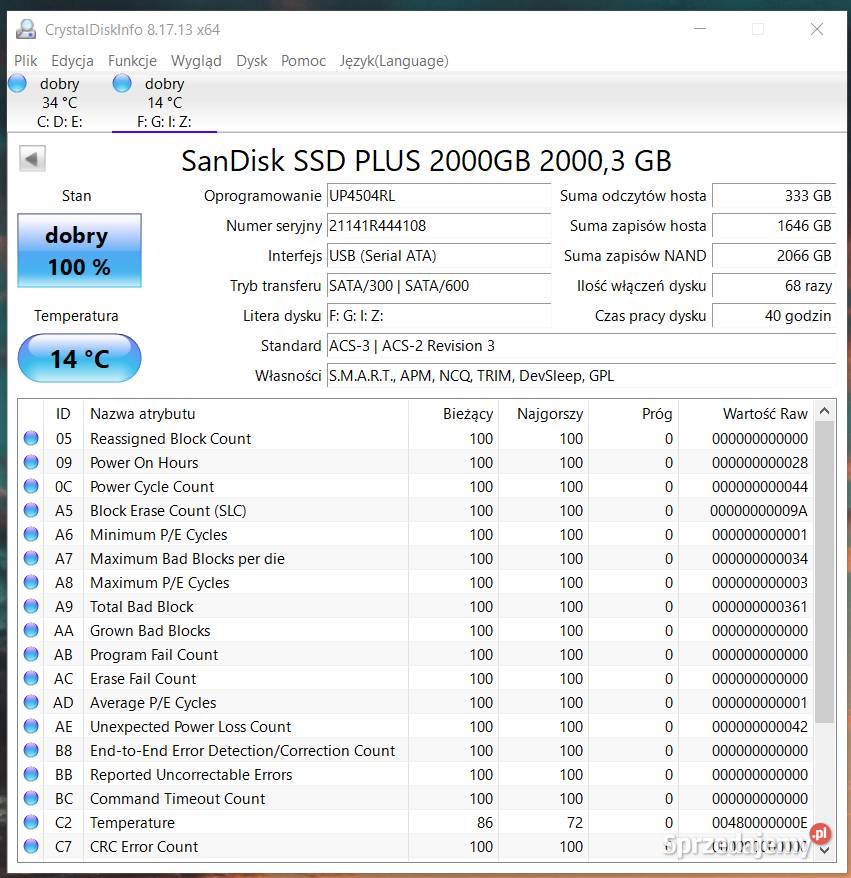Viewport: 851px width, 878px height.
Task: Close the CrystalDiskInfo window
Action: tap(817, 29)
